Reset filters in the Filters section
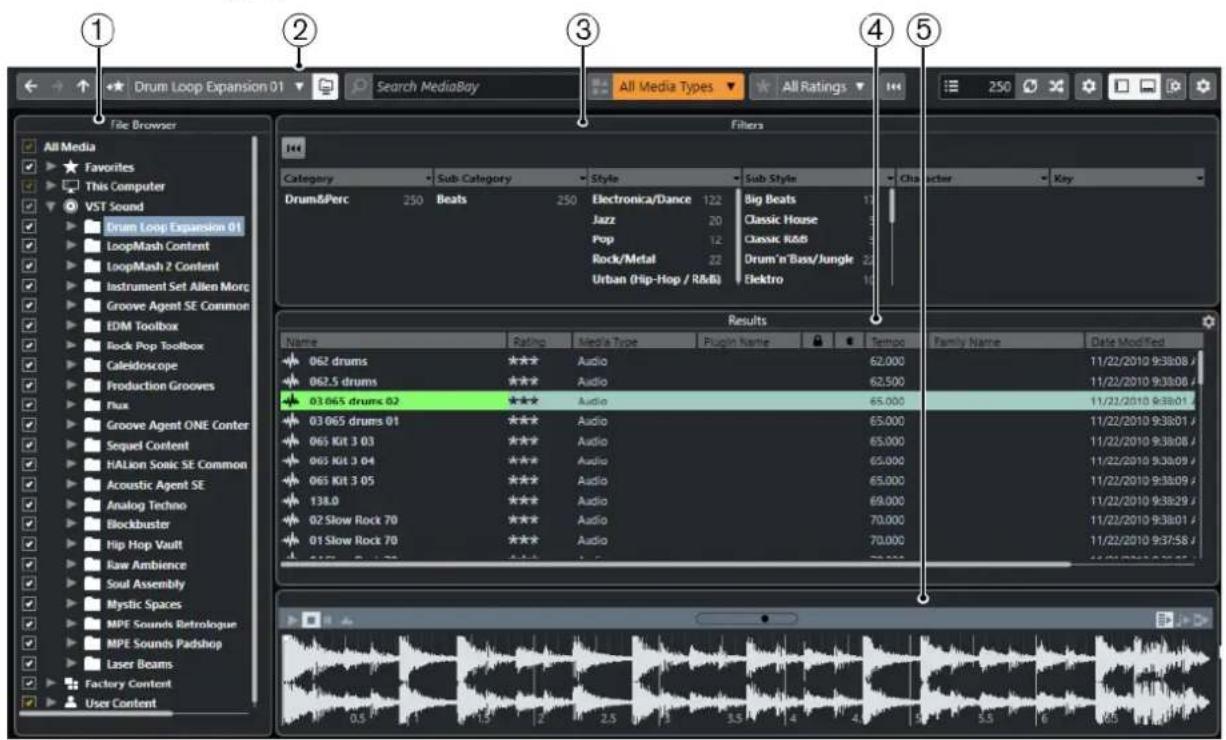 pos(295,147)
